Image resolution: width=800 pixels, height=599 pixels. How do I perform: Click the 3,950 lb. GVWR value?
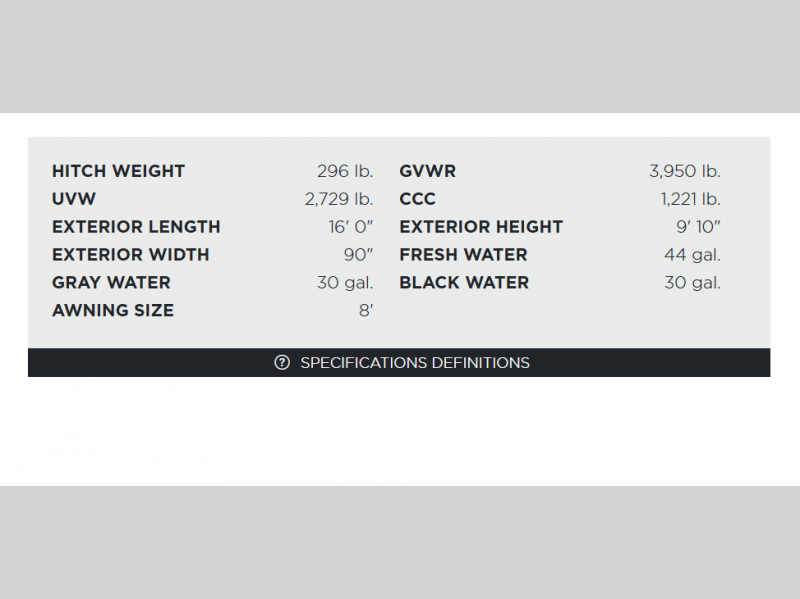click(x=685, y=171)
